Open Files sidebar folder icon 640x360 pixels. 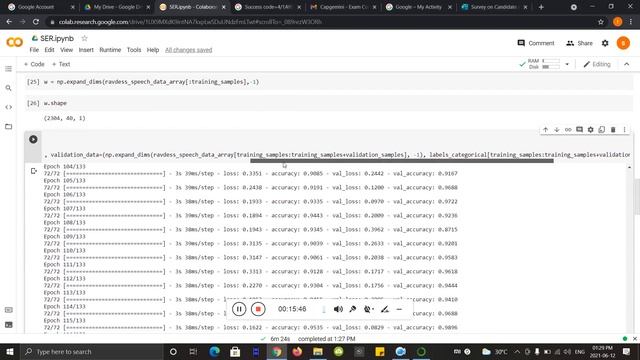pyautogui.click(x=8, y=127)
